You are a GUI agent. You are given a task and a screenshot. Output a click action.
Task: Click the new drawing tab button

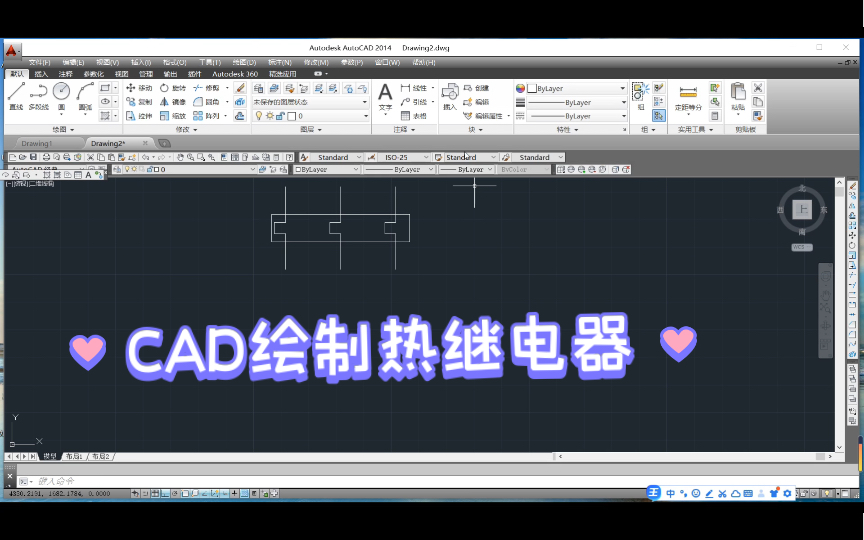164,143
